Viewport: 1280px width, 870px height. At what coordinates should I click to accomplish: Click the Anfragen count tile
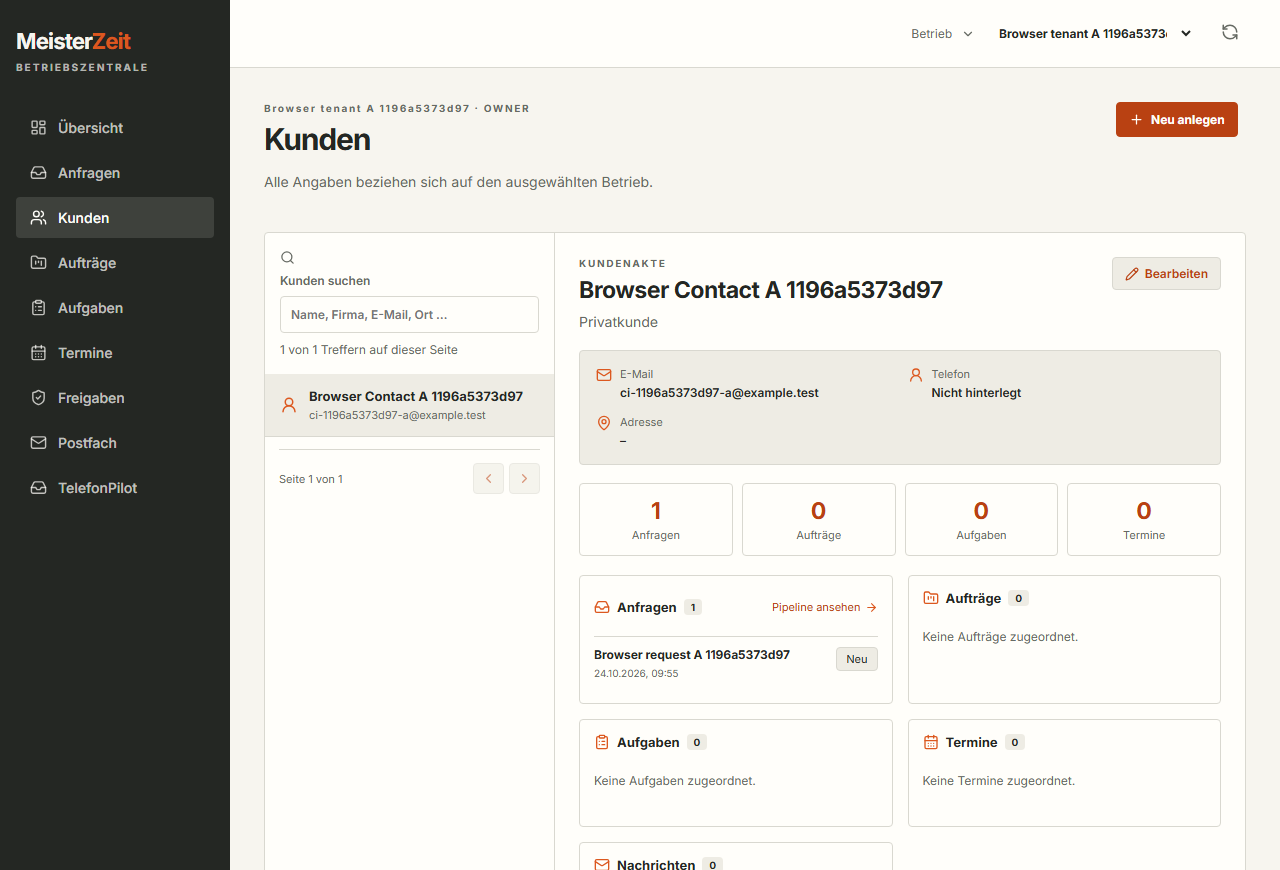[x=656, y=519]
